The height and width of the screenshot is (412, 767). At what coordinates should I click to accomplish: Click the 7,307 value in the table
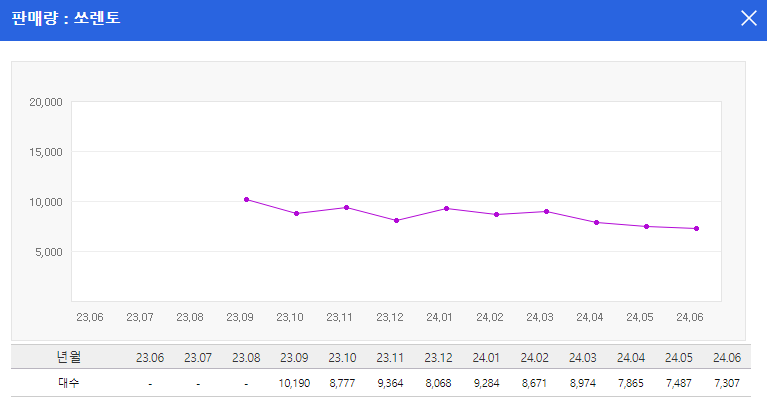tap(727, 383)
